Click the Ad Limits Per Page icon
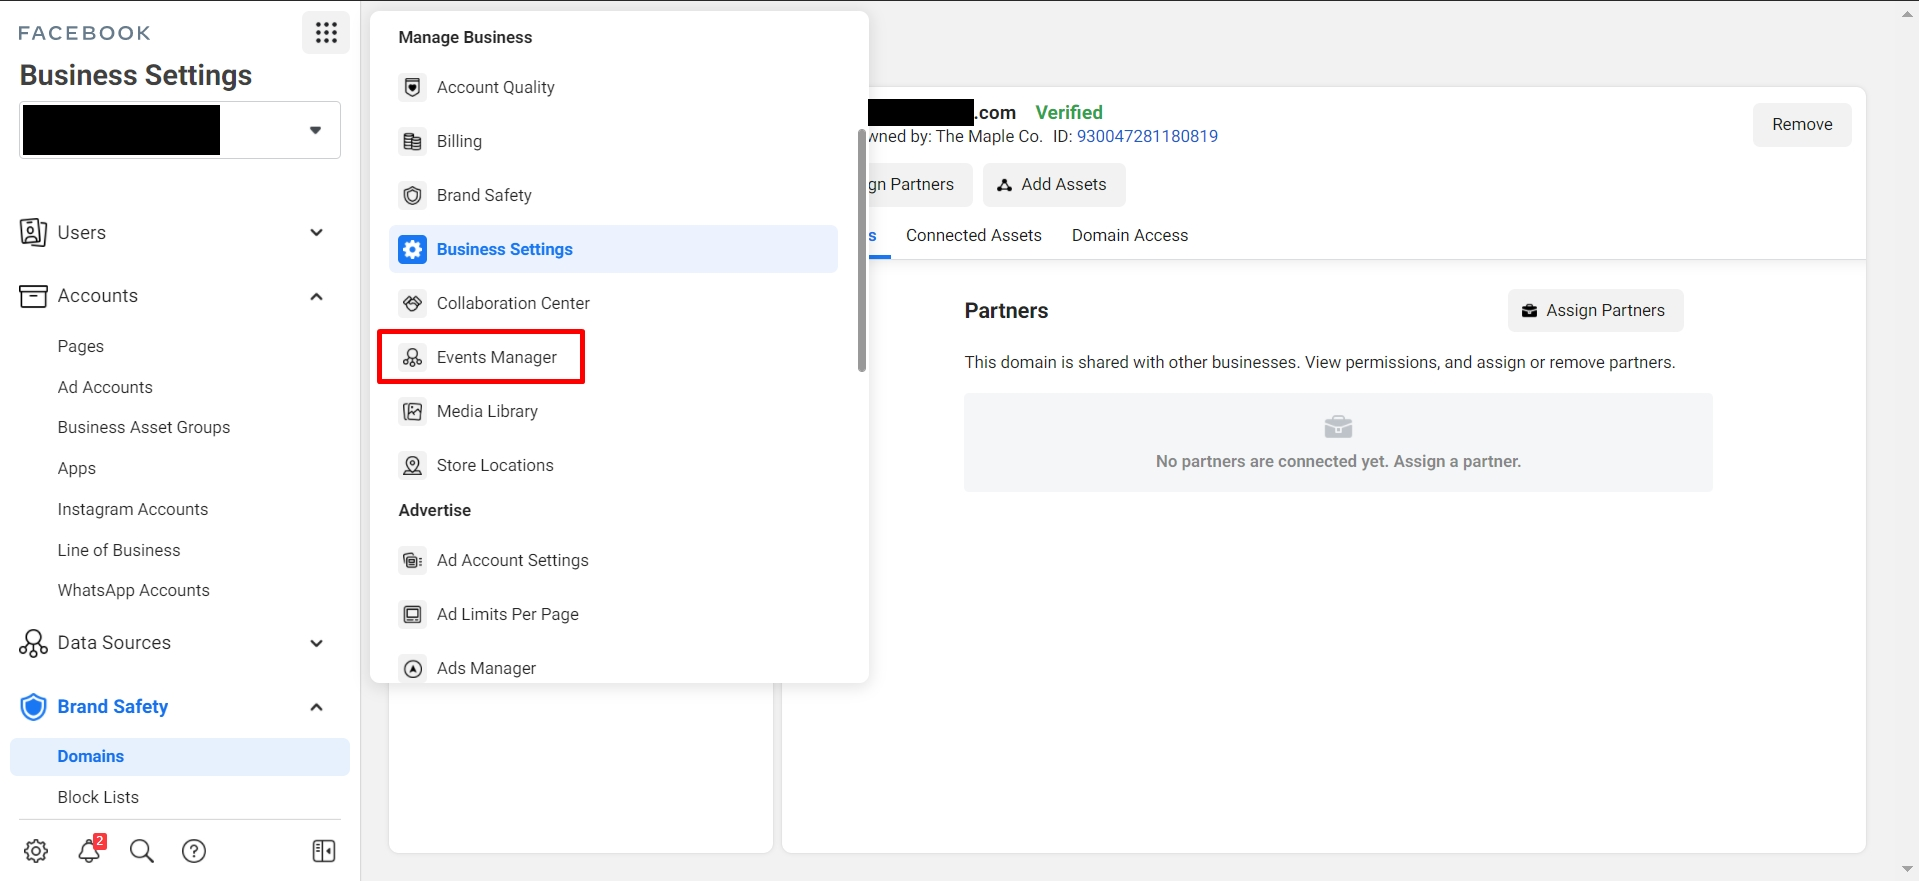Image resolution: width=1919 pixels, height=881 pixels. [x=413, y=614]
